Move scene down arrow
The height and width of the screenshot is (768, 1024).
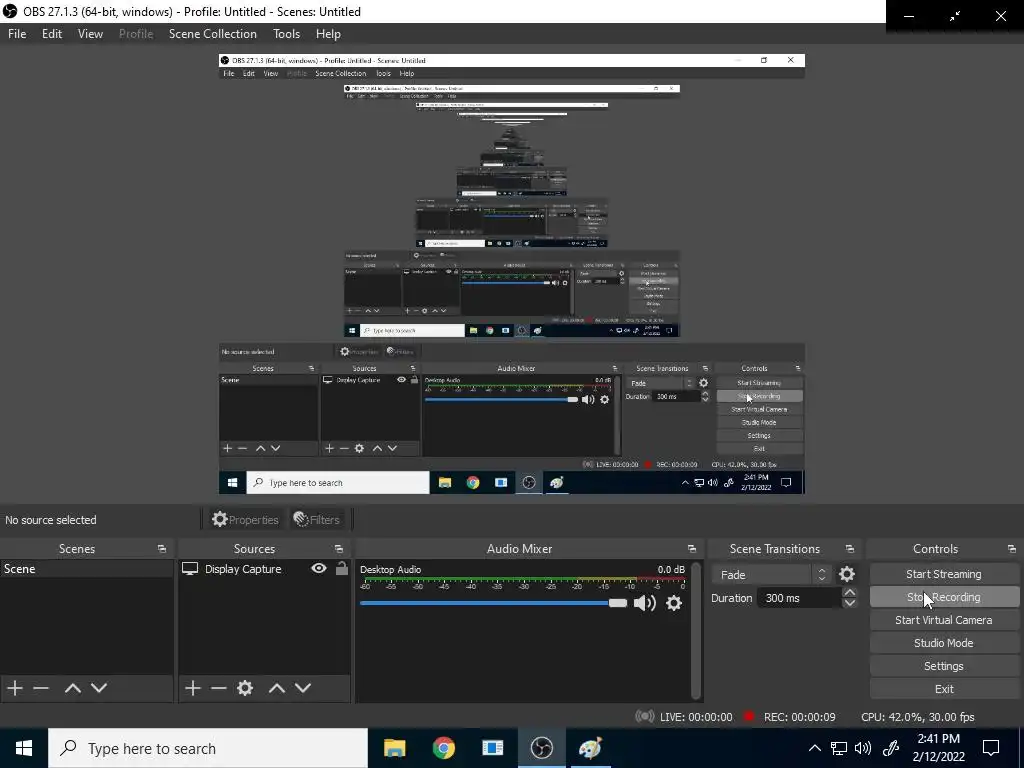click(x=99, y=688)
